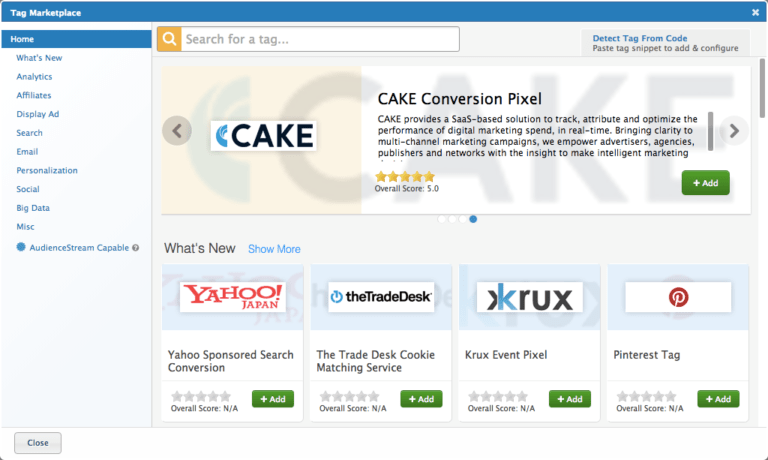Click Show More next to What's New

click(x=274, y=249)
